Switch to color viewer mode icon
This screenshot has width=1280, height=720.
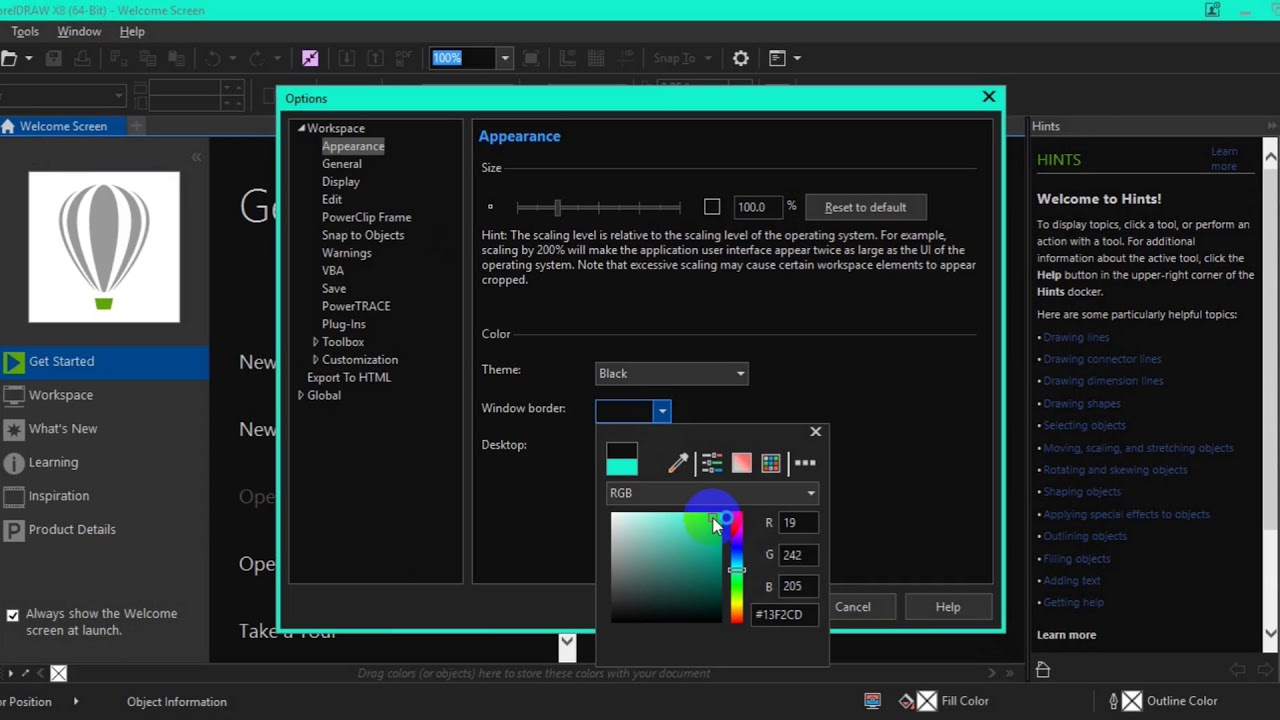point(741,462)
